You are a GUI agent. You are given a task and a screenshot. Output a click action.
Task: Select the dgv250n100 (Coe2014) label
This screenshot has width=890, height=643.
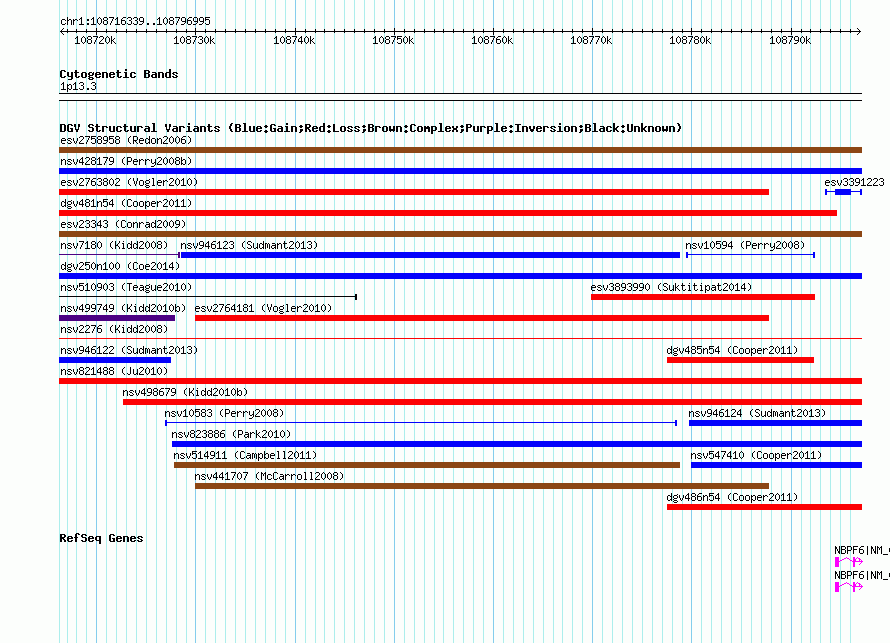120,266
